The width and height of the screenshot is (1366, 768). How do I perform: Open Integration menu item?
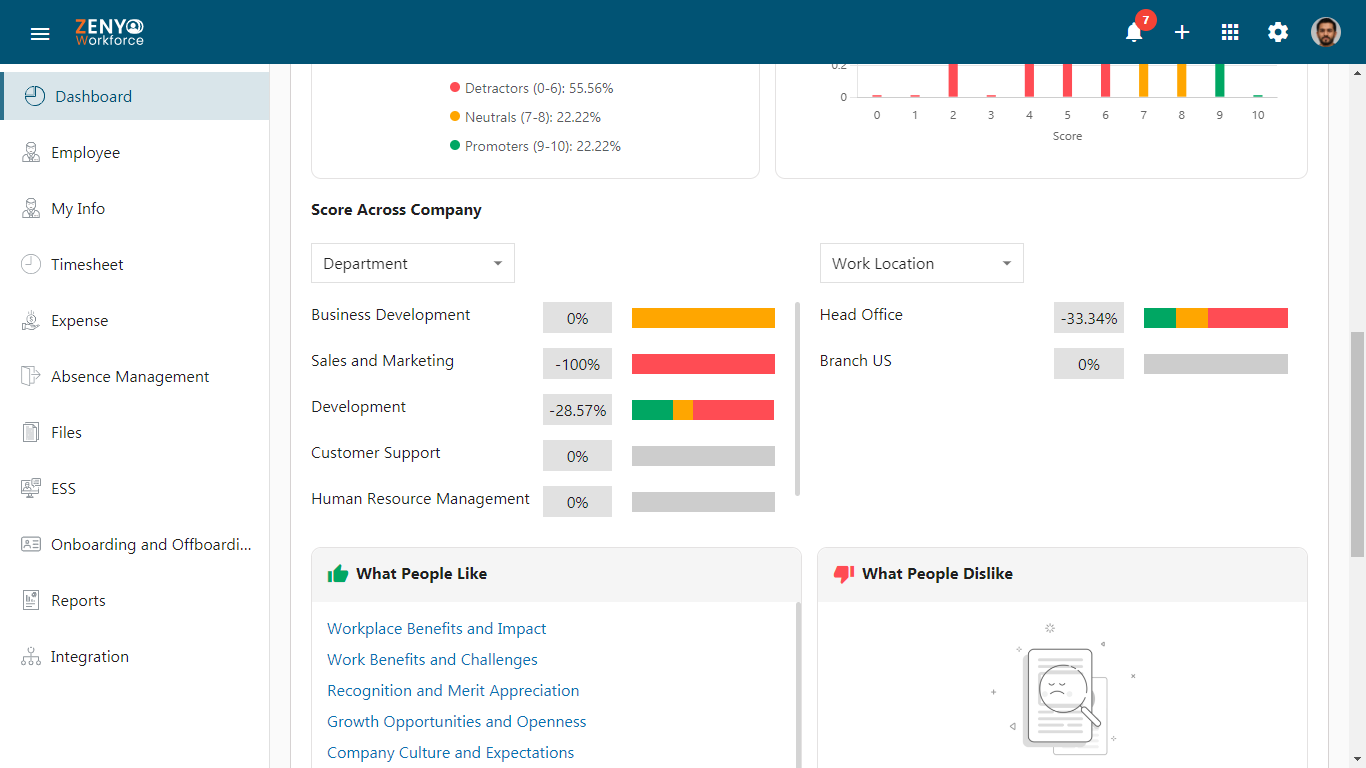click(135, 656)
